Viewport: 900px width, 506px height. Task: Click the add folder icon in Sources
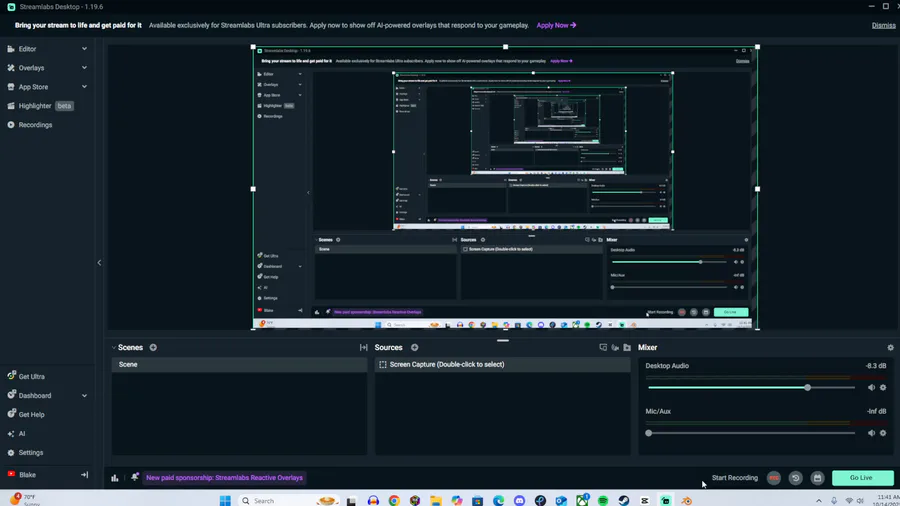(x=627, y=348)
